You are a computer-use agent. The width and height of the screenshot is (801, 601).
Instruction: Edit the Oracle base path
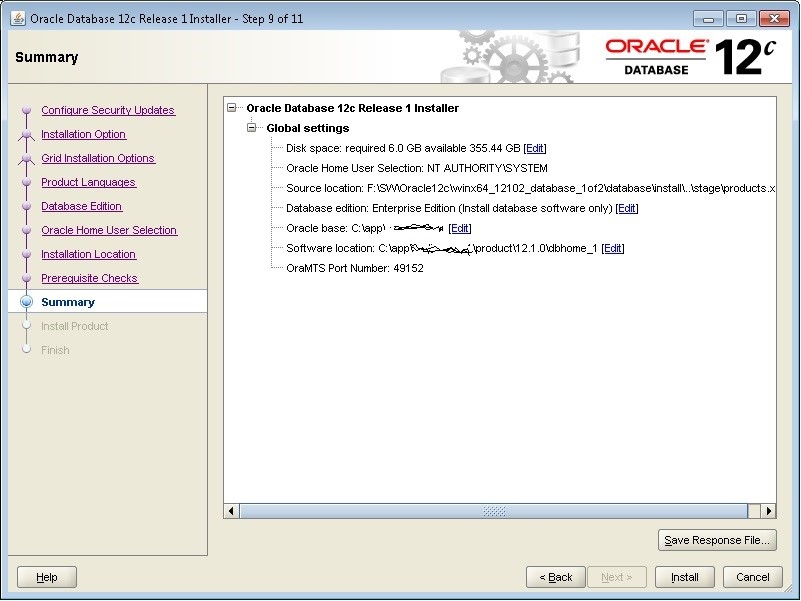pyautogui.click(x=460, y=228)
